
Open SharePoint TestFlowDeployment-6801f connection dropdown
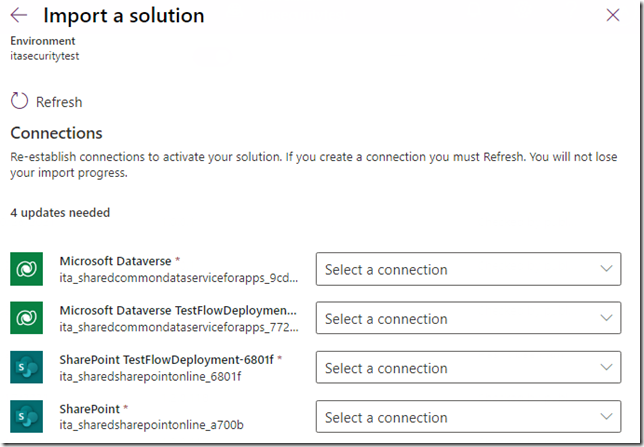pyautogui.click(x=468, y=367)
